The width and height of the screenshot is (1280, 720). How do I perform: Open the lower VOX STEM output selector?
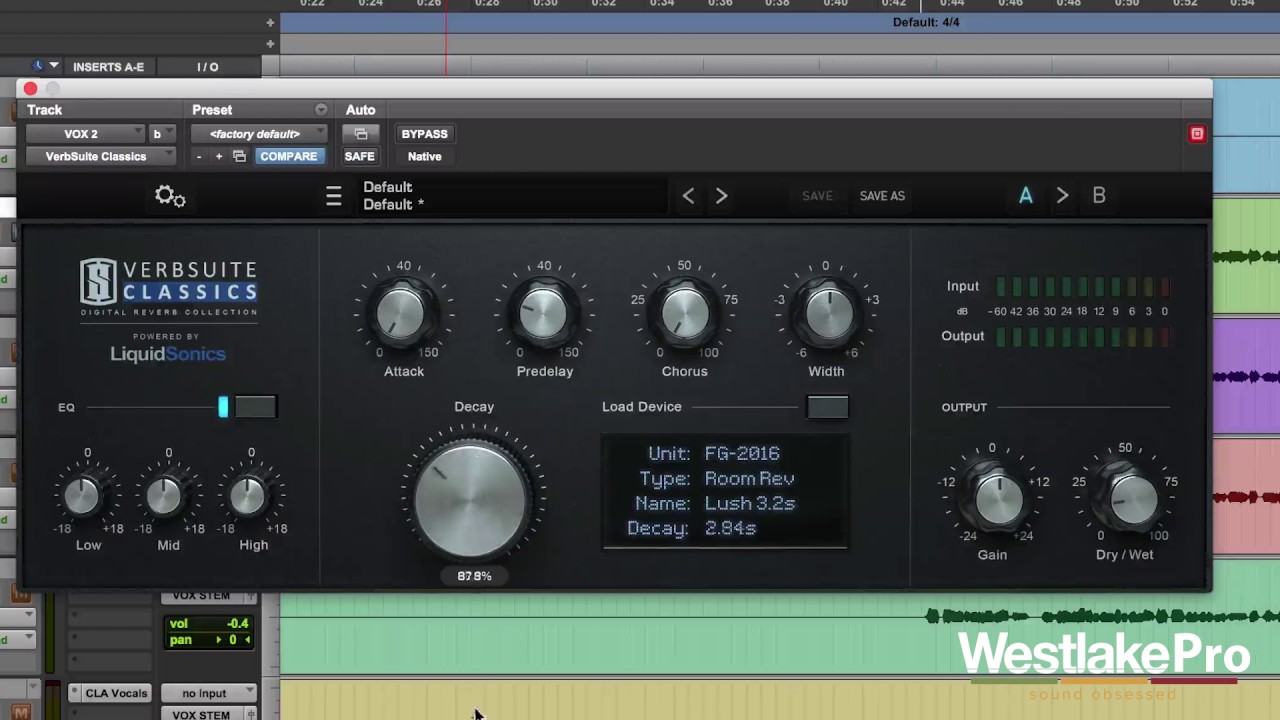(x=201, y=715)
